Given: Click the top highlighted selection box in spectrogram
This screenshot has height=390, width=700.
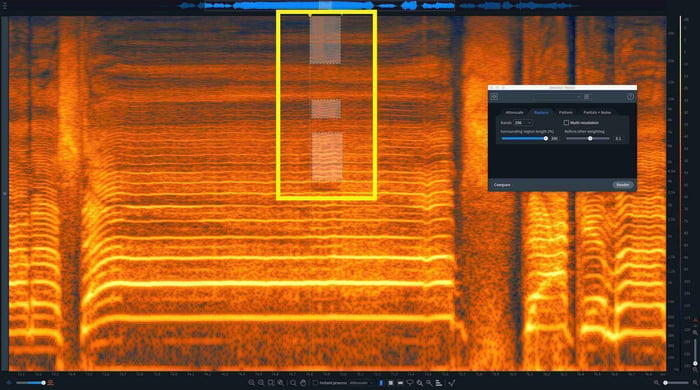Looking at the screenshot, I should coord(325,40).
